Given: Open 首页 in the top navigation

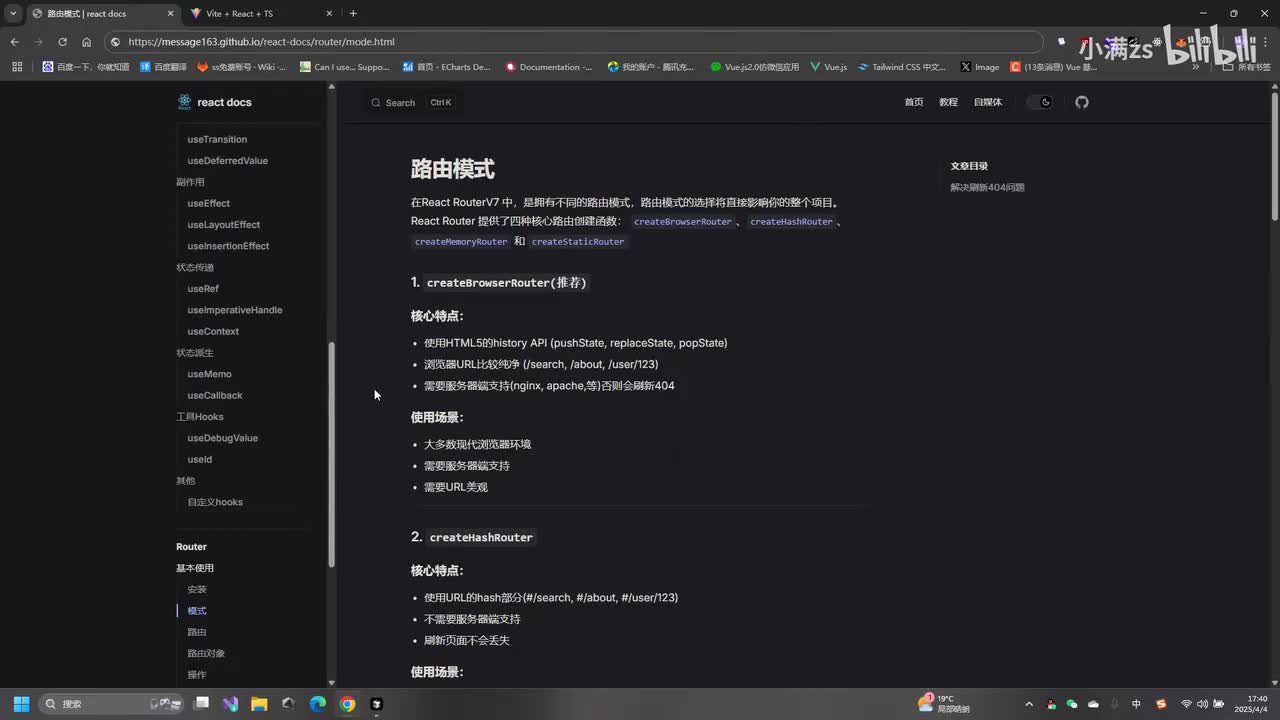Looking at the screenshot, I should [x=914, y=102].
